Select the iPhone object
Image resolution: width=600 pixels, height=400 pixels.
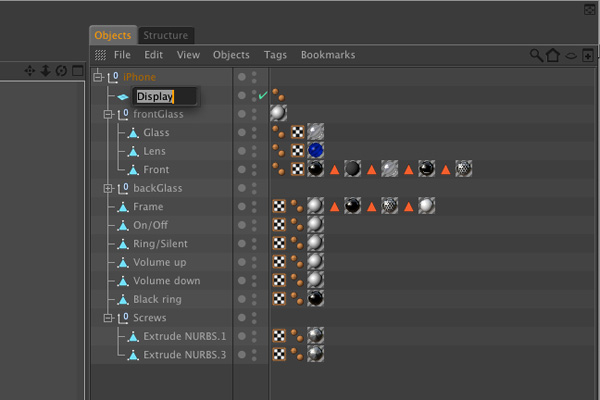pyautogui.click(x=139, y=77)
